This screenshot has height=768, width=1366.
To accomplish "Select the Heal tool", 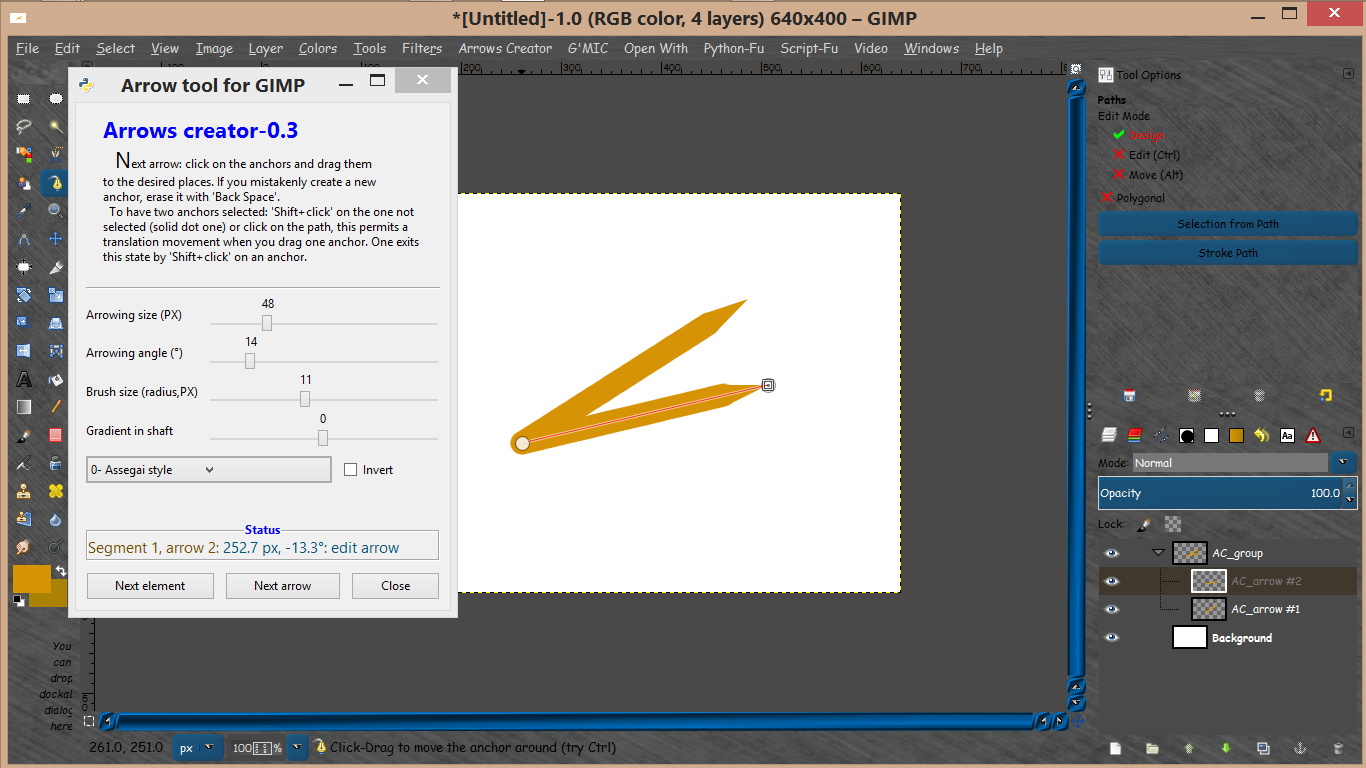I will 56,492.
